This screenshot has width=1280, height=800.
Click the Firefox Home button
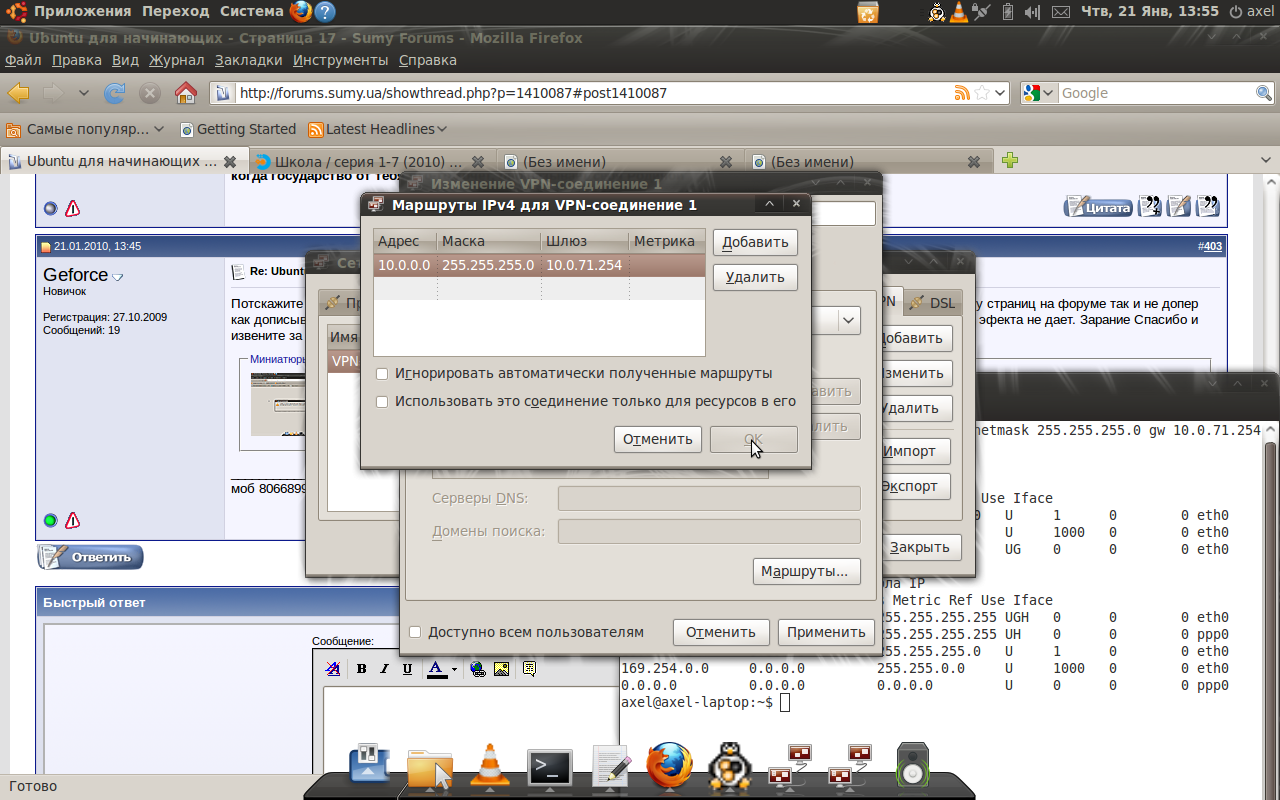click(x=185, y=93)
